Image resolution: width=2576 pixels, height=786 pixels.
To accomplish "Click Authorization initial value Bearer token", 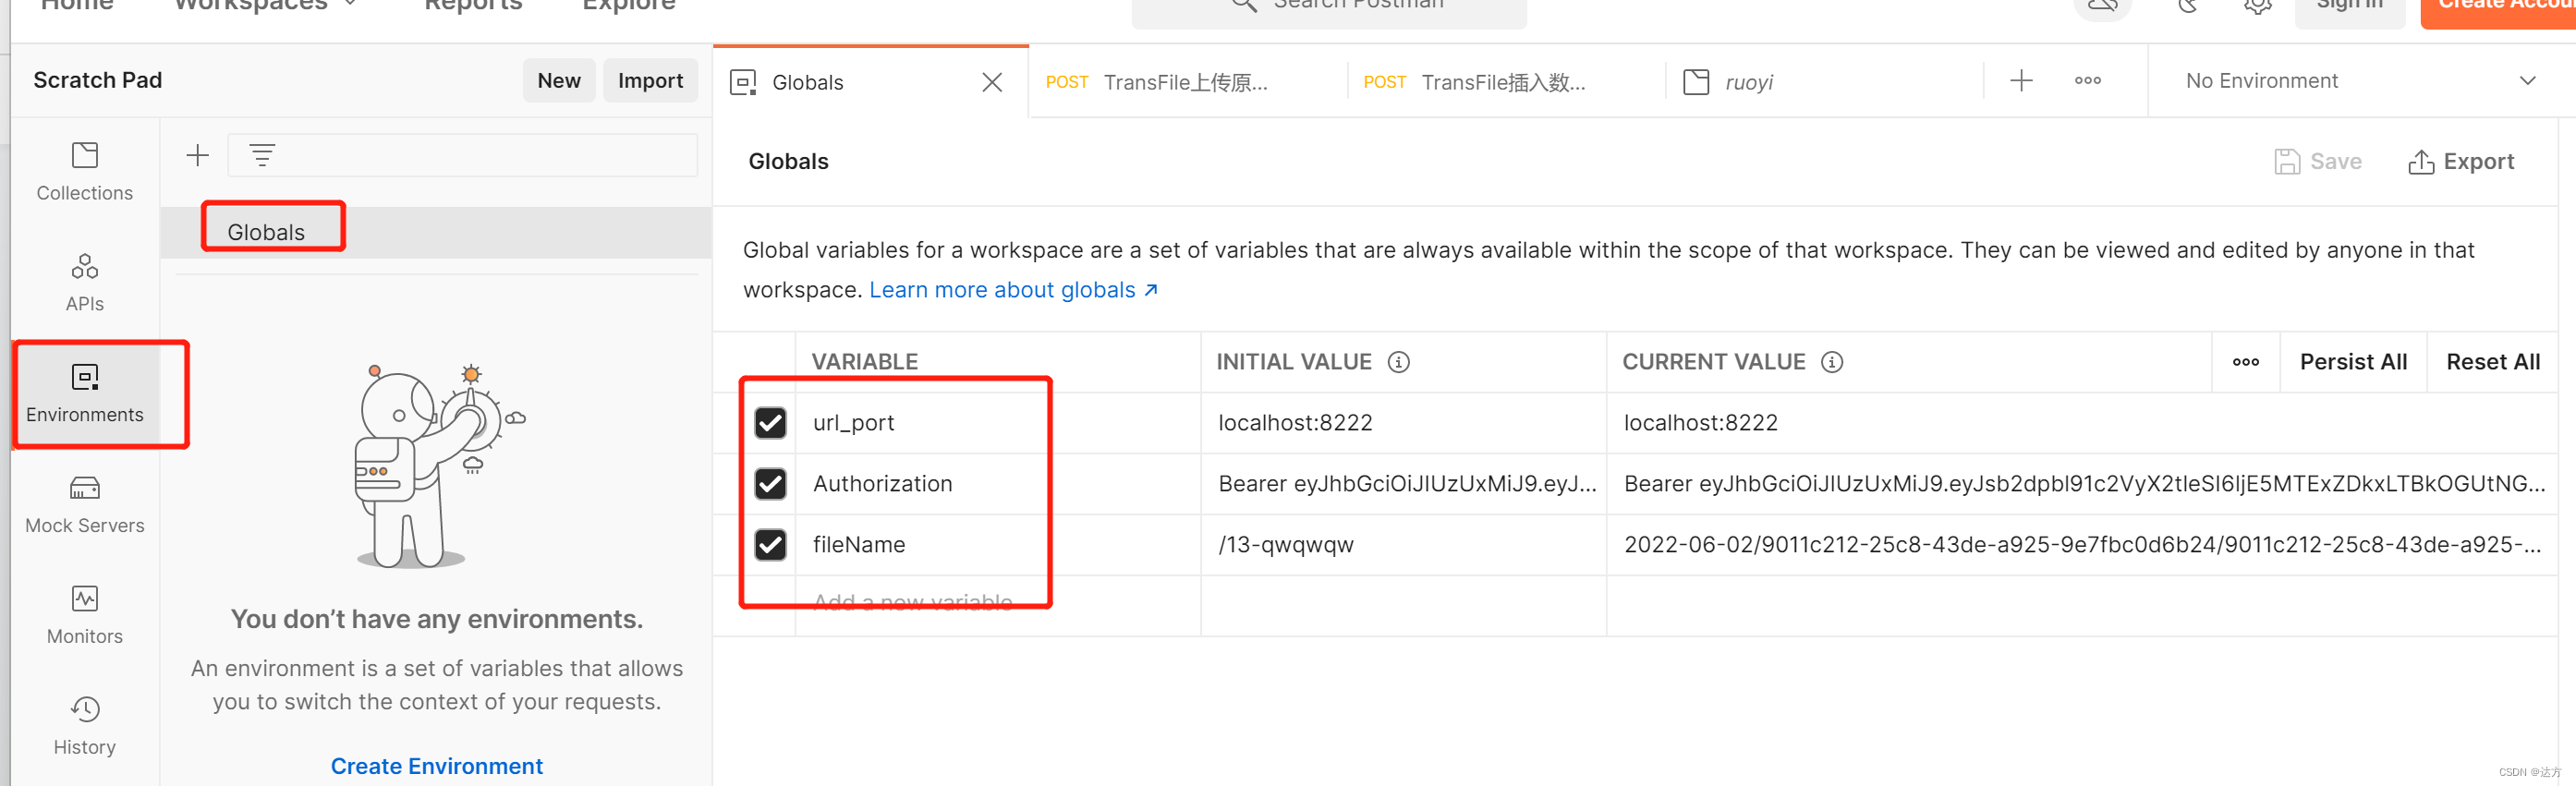I will pos(1403,484).
